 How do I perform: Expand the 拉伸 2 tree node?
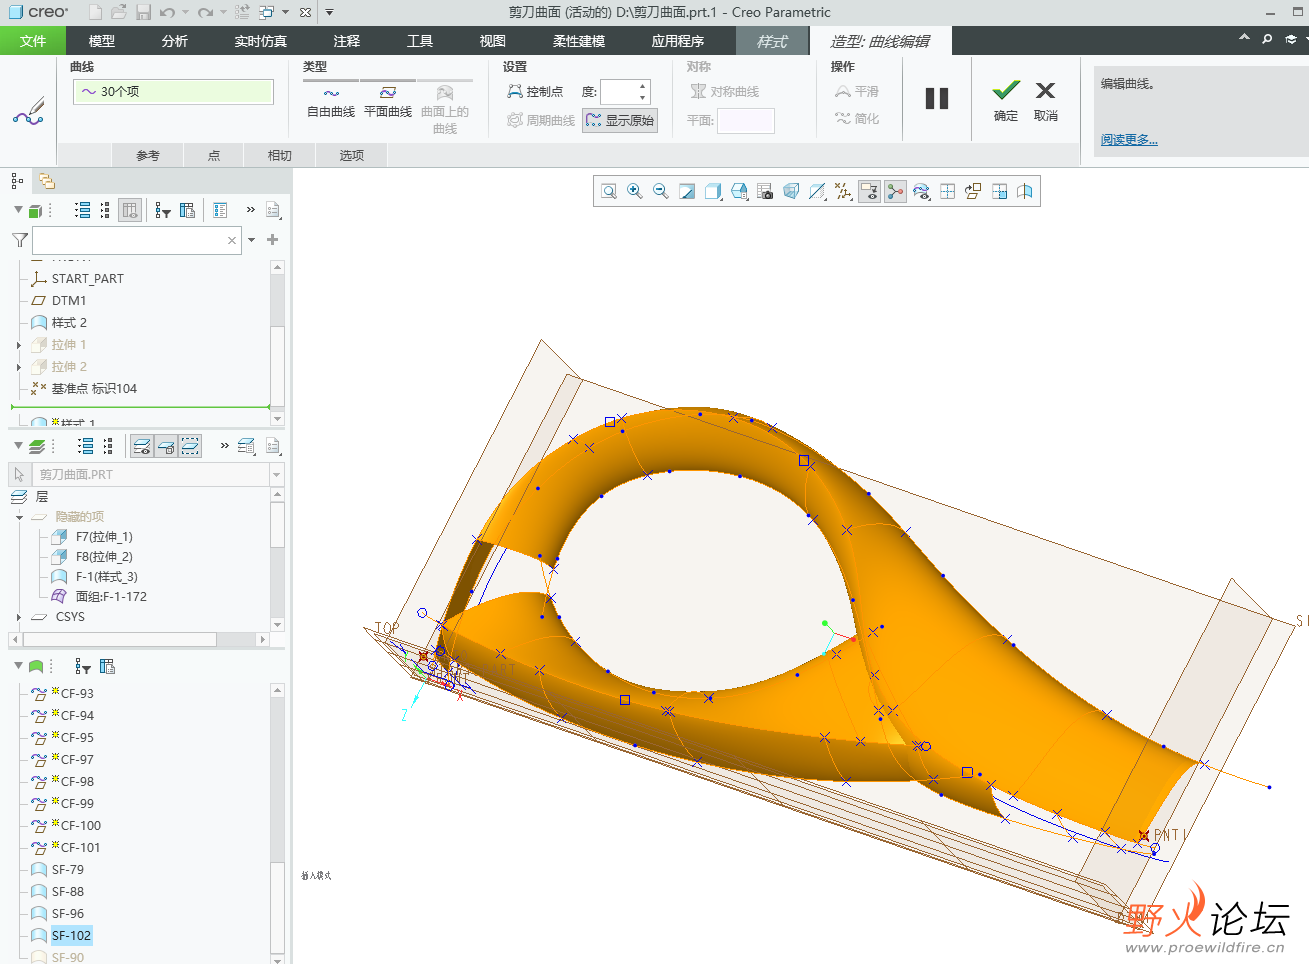coord(19,367)
